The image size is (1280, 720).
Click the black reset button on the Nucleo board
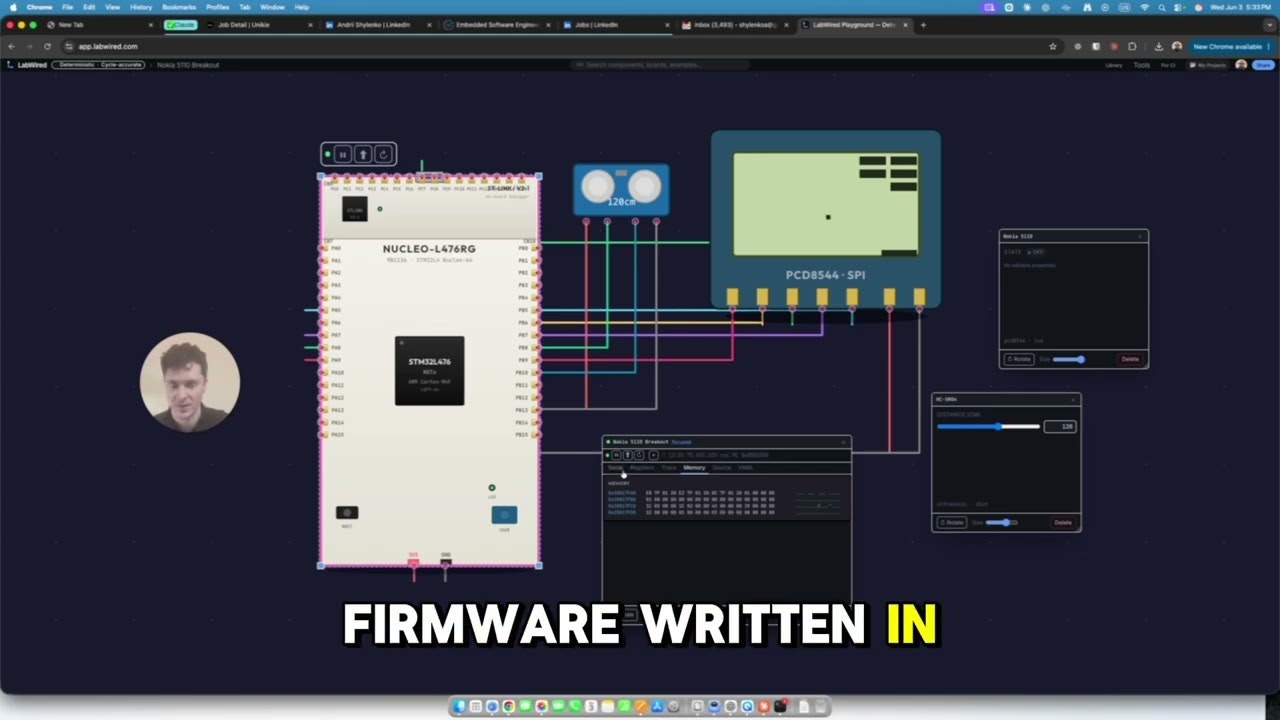click(347, 513)
